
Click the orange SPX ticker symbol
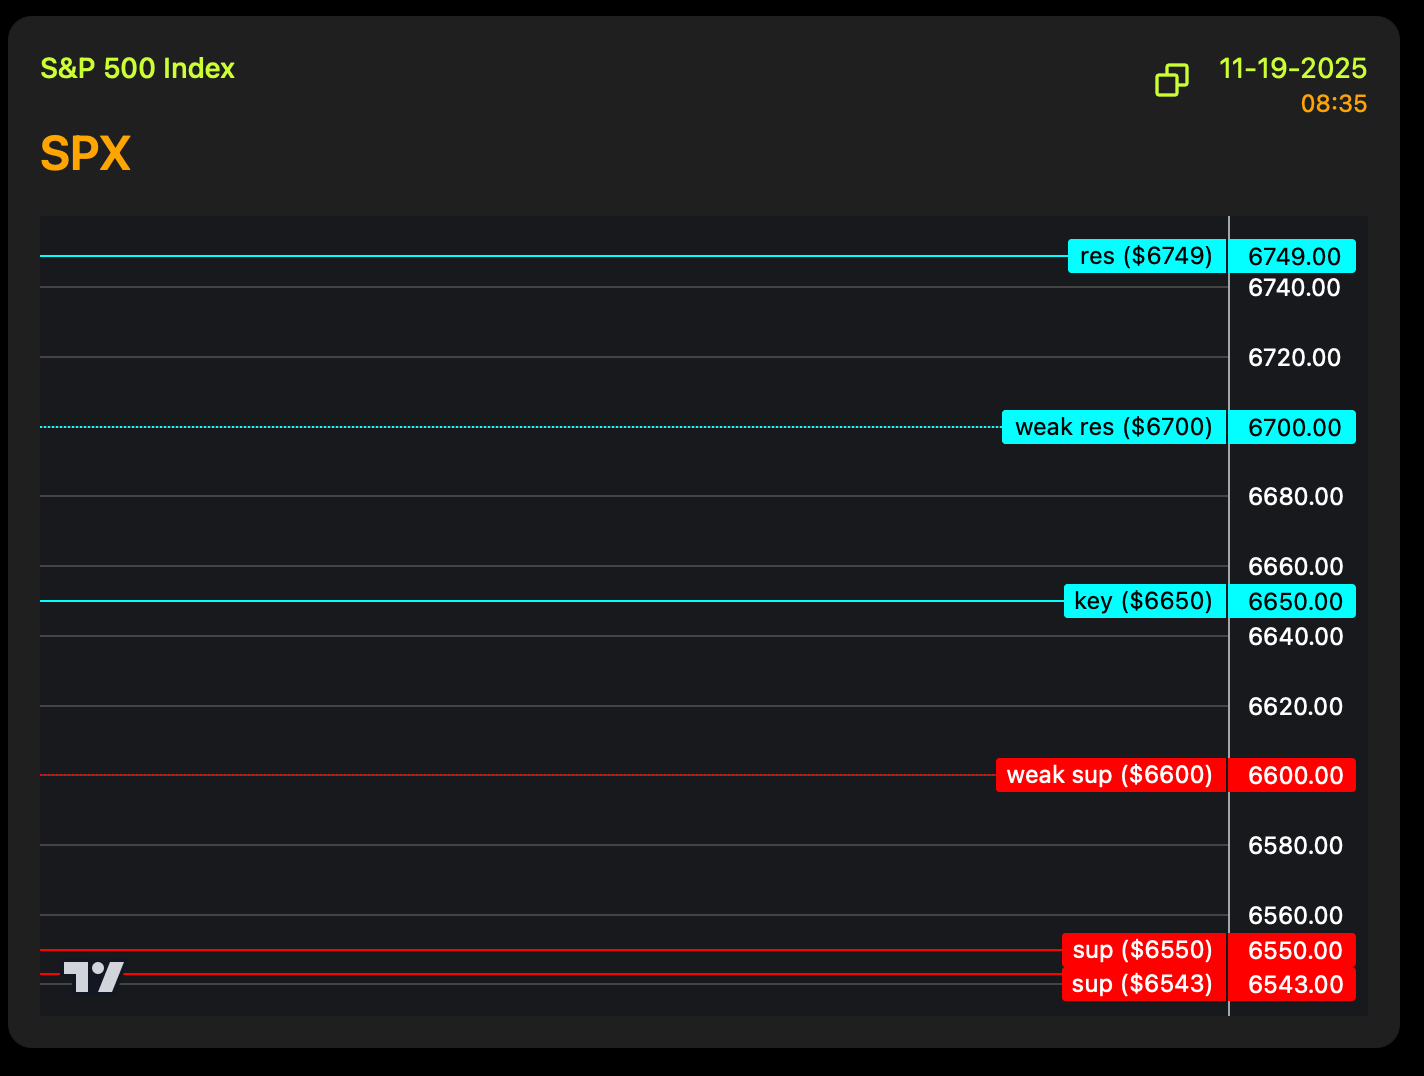[85, 154]
